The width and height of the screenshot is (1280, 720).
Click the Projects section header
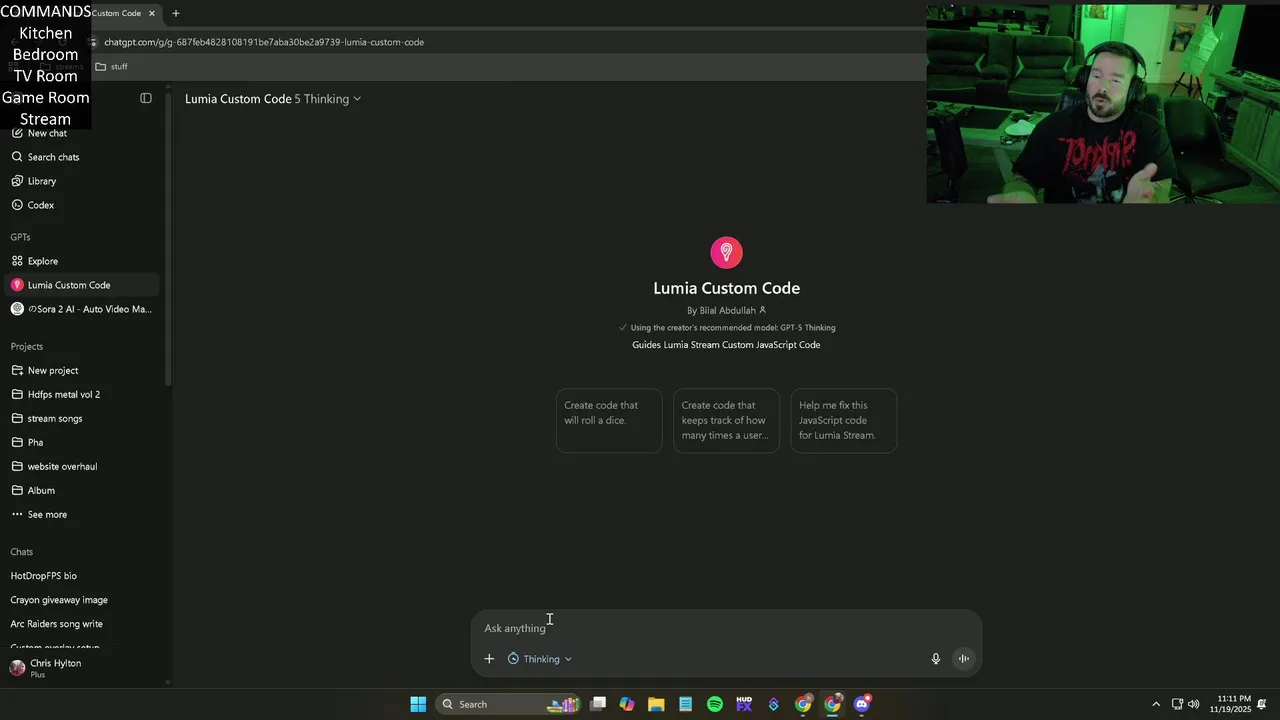point(27,346)
